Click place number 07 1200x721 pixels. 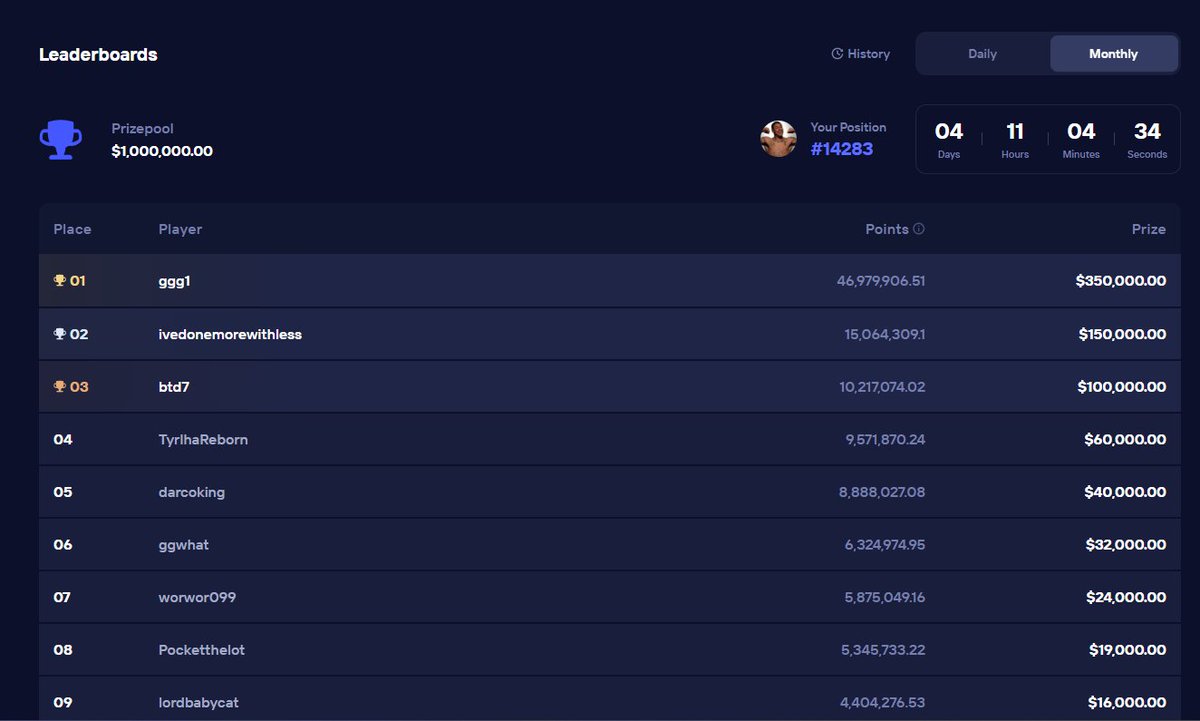pos(62,597)
